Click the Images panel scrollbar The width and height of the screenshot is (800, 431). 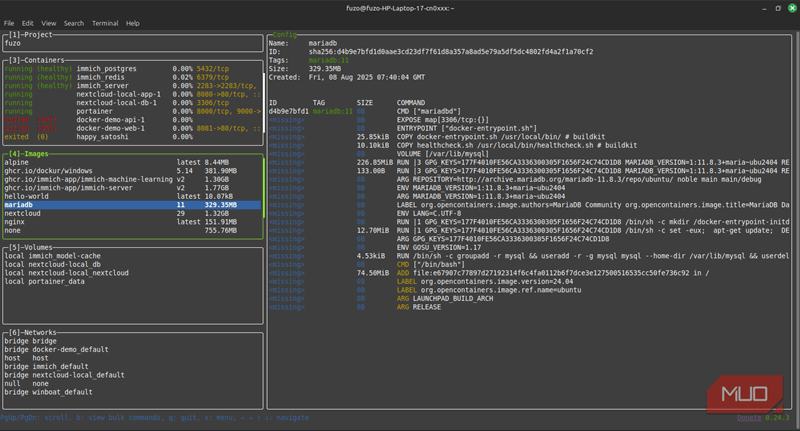coord(264,188)
